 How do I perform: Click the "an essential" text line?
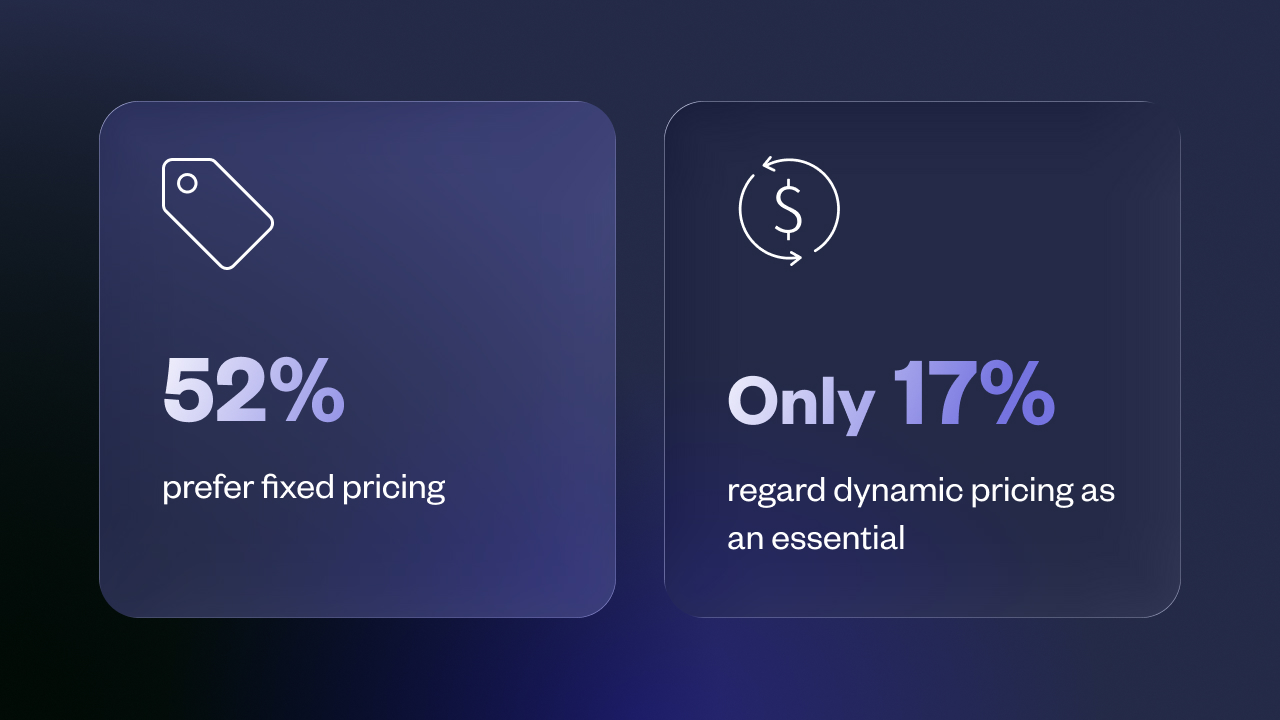coord(815,539)
